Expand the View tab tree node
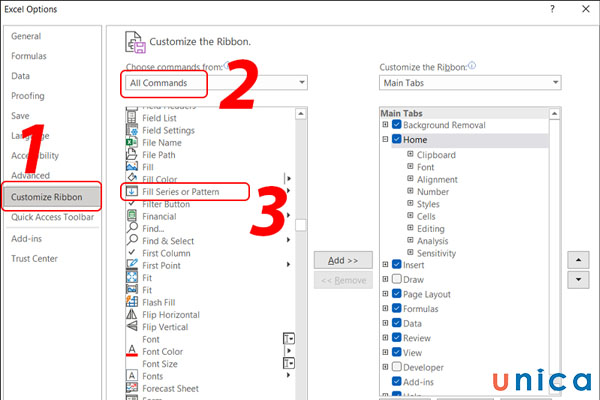The height and width of the screenshot is (400, 600). [385, 353]
